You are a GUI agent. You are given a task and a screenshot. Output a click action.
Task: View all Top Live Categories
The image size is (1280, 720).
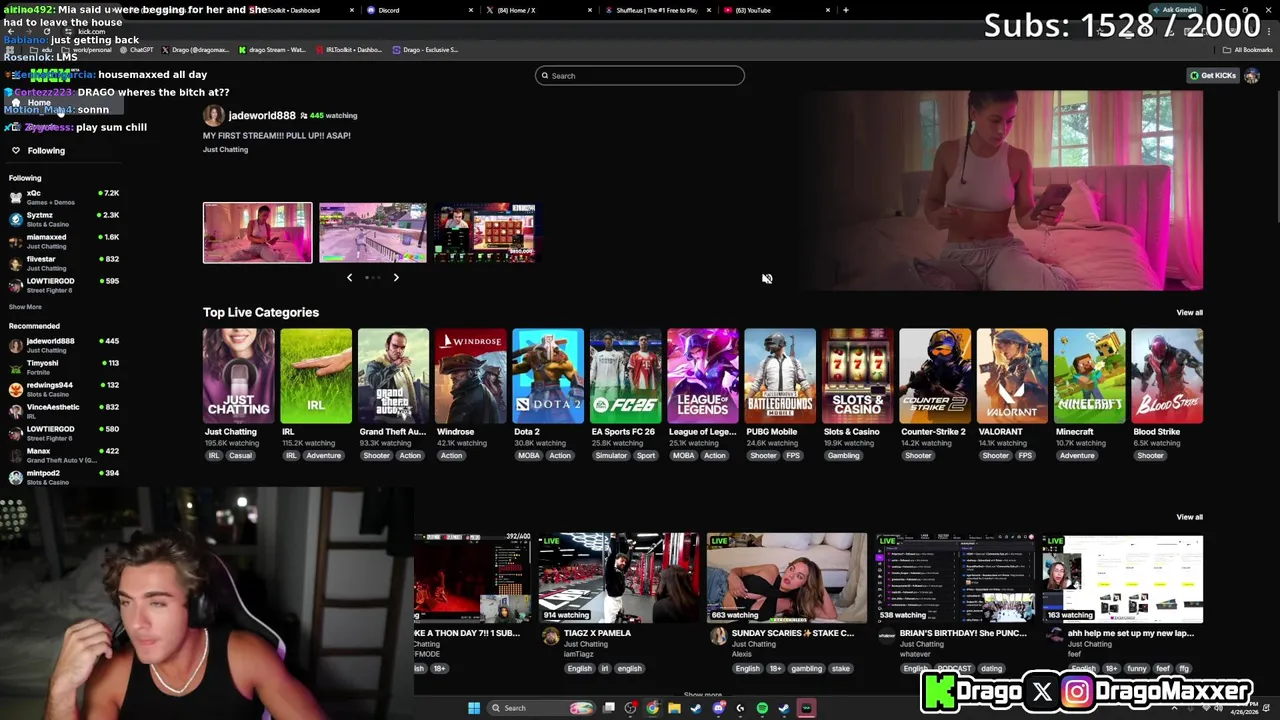(x=1189, y=313)
